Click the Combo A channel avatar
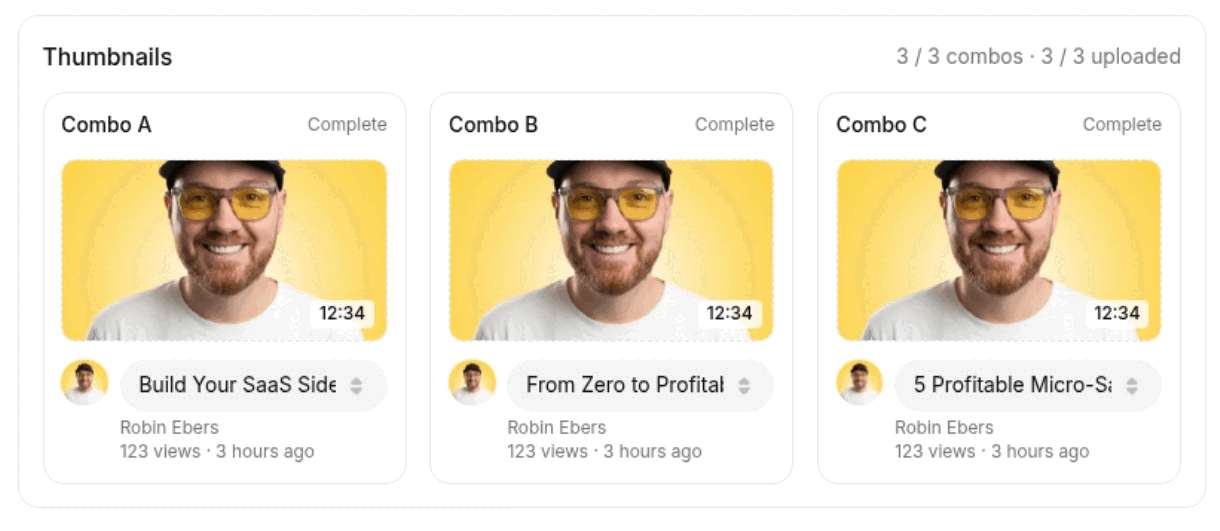1220x531 pixels. 84,383
